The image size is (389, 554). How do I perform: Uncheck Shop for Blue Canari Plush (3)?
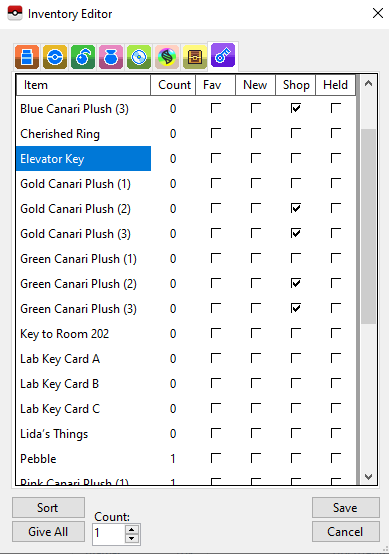[296, 108]
